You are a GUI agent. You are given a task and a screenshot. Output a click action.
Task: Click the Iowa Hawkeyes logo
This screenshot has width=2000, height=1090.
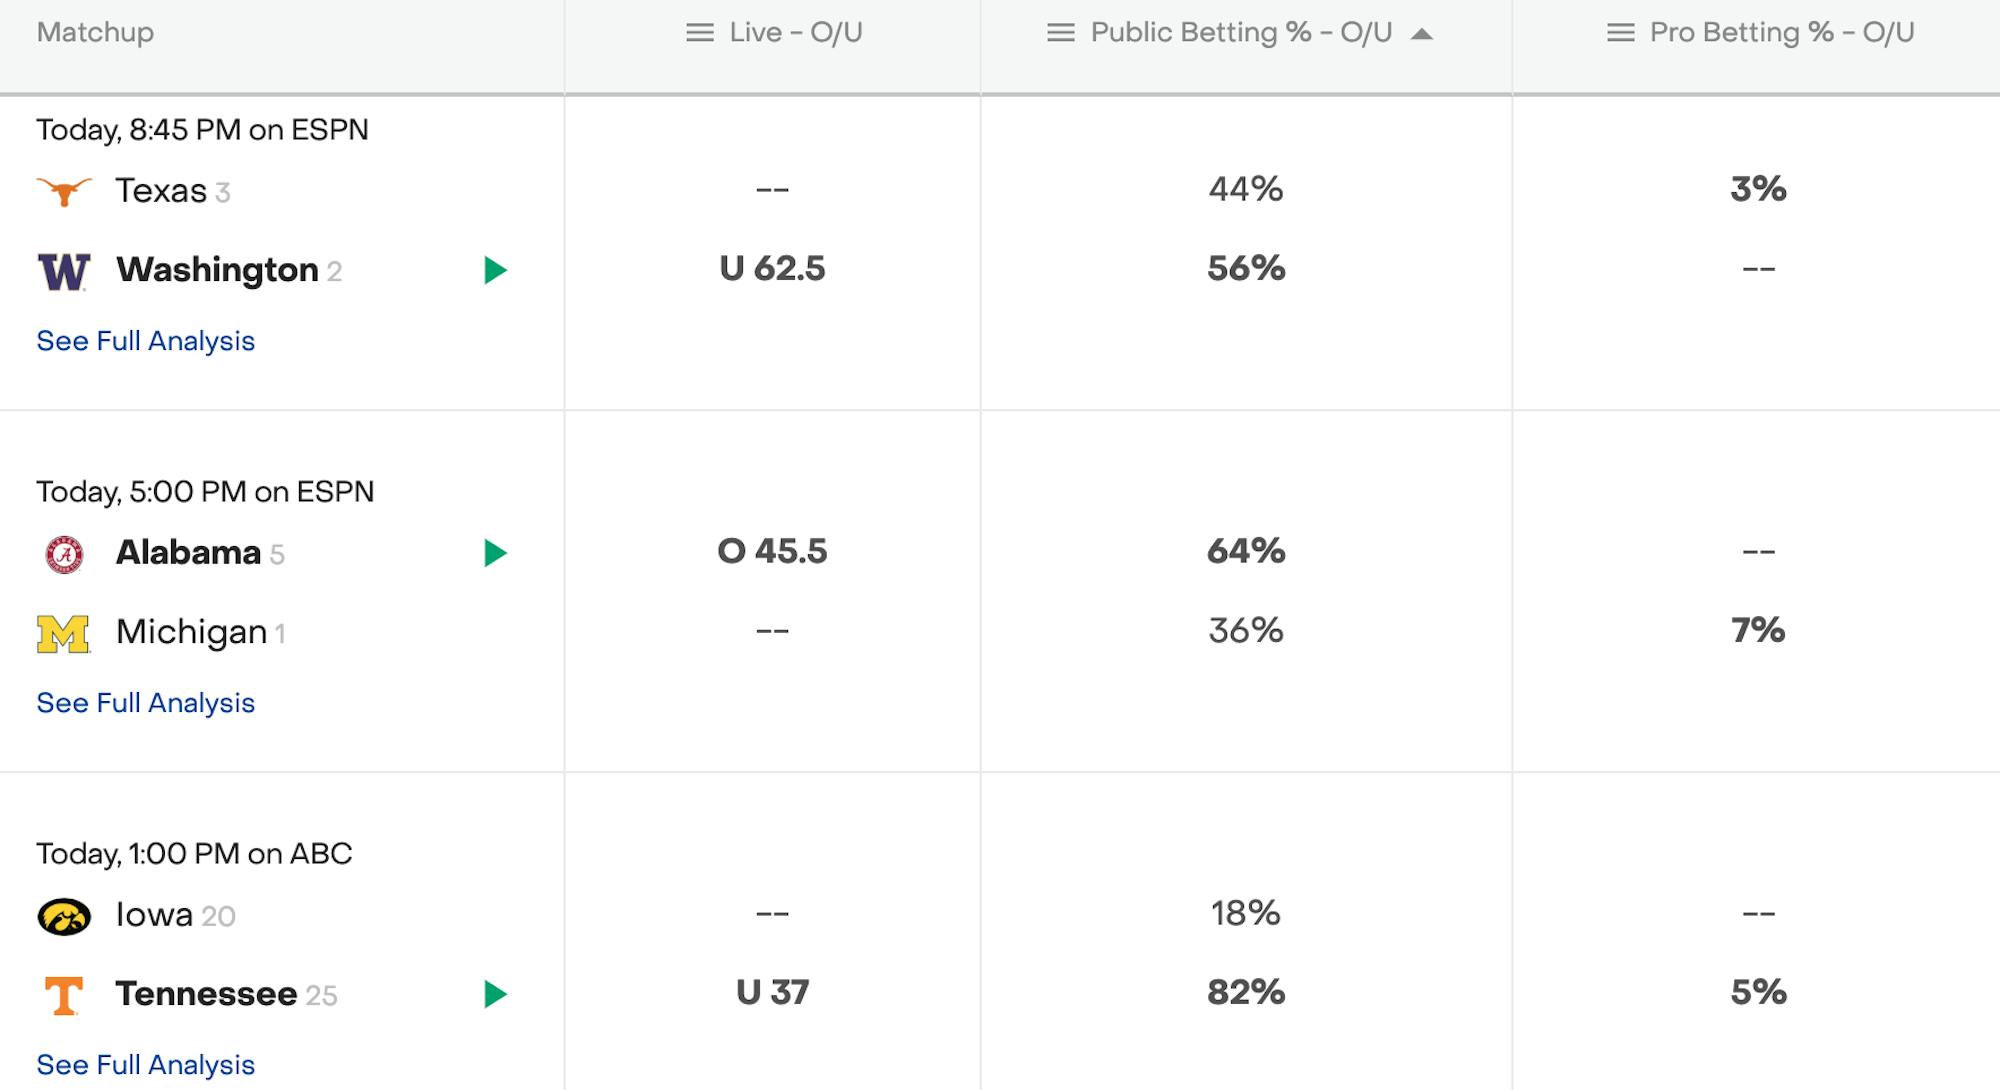pos(64,916)
